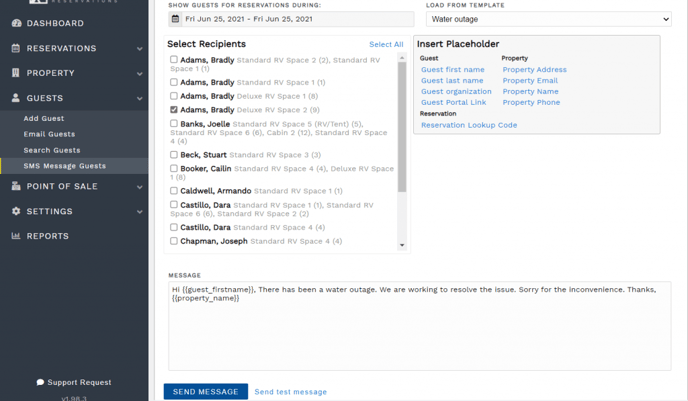Check the Banks, Joelle recipient box
This screenshot has height=401, width=688.
pyautogui.click(x=174, y=124)
